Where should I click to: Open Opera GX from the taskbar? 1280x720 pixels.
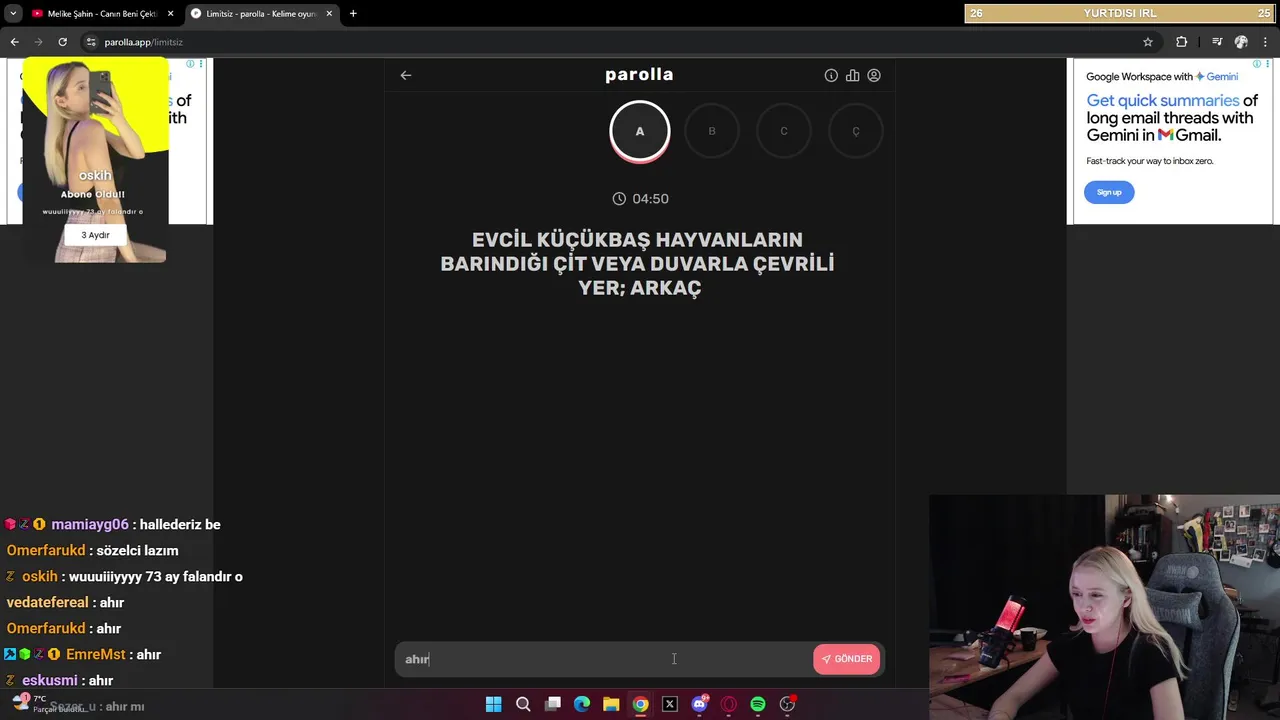[729, 704]
